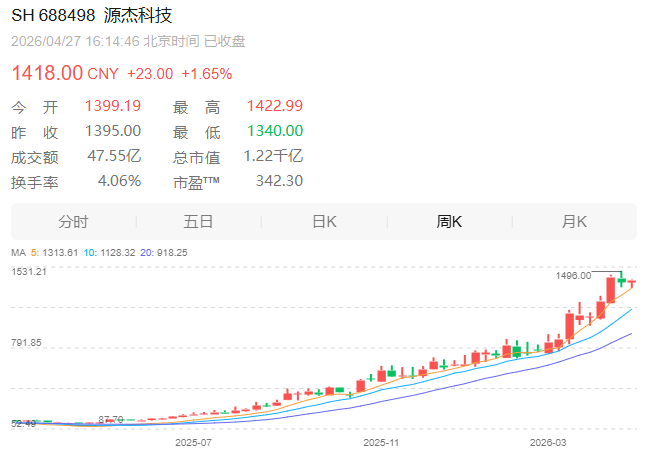This screenshot has width=649, height=451.
Task: Click the MA 5 value 1313.61
Action: pyautogui.click(x=60, y=253)
